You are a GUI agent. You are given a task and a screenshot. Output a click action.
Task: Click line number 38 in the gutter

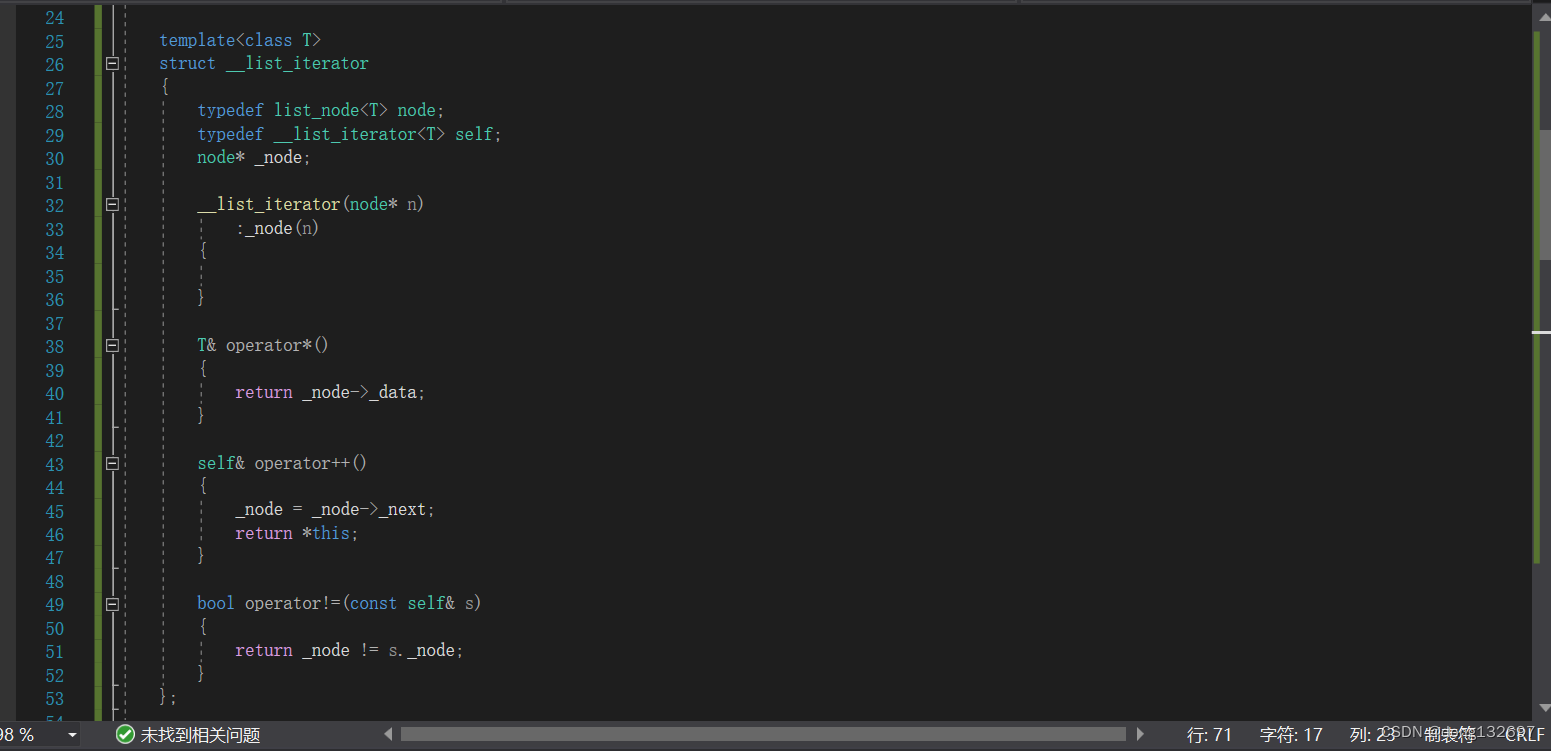54,346
